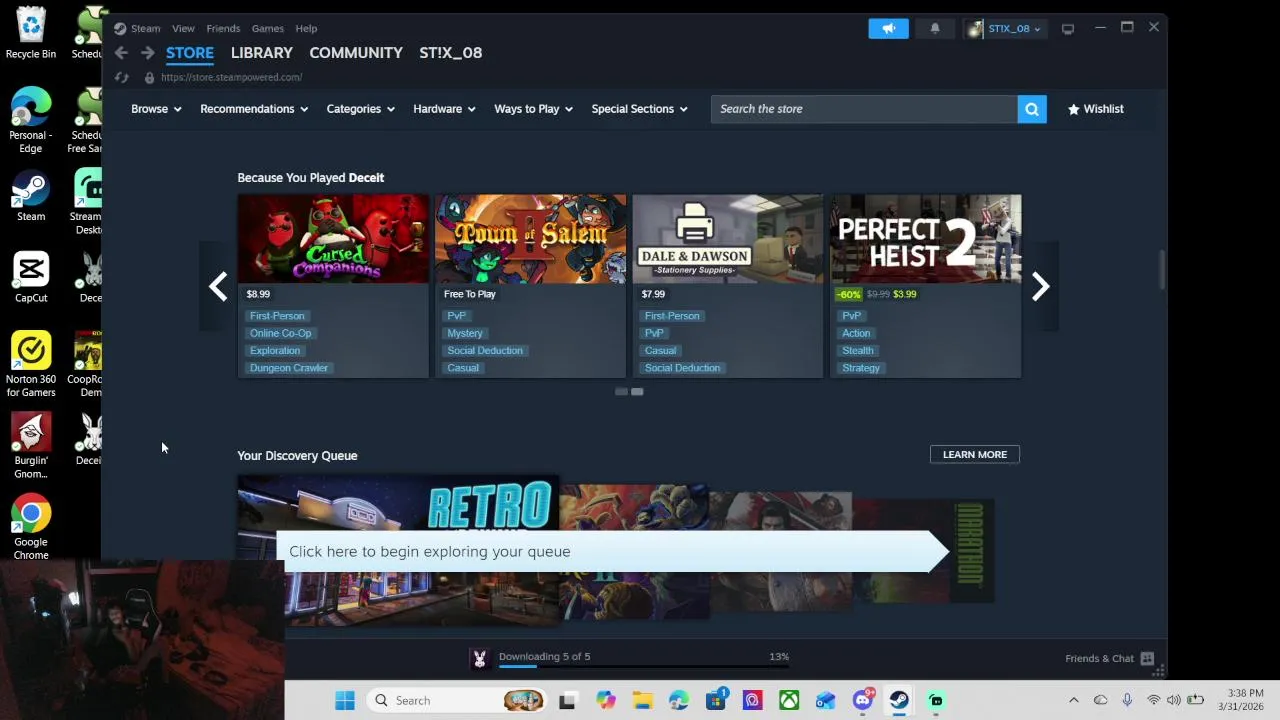Open the Friends menu
The width and height of the screenshot is (1280, 720).
click(x=223, y=28)
